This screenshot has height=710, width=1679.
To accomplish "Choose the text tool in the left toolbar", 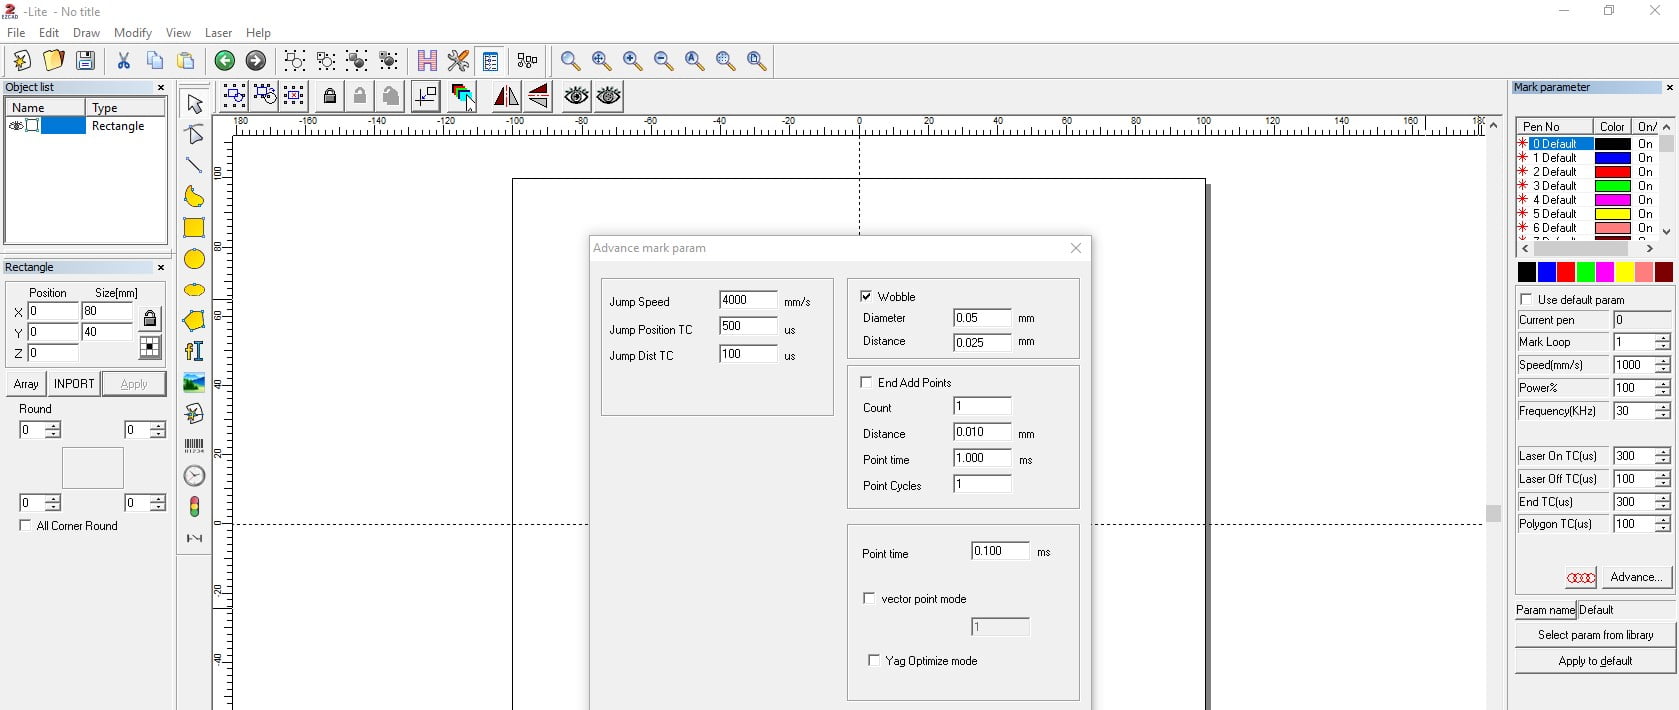I will (194, 351).
